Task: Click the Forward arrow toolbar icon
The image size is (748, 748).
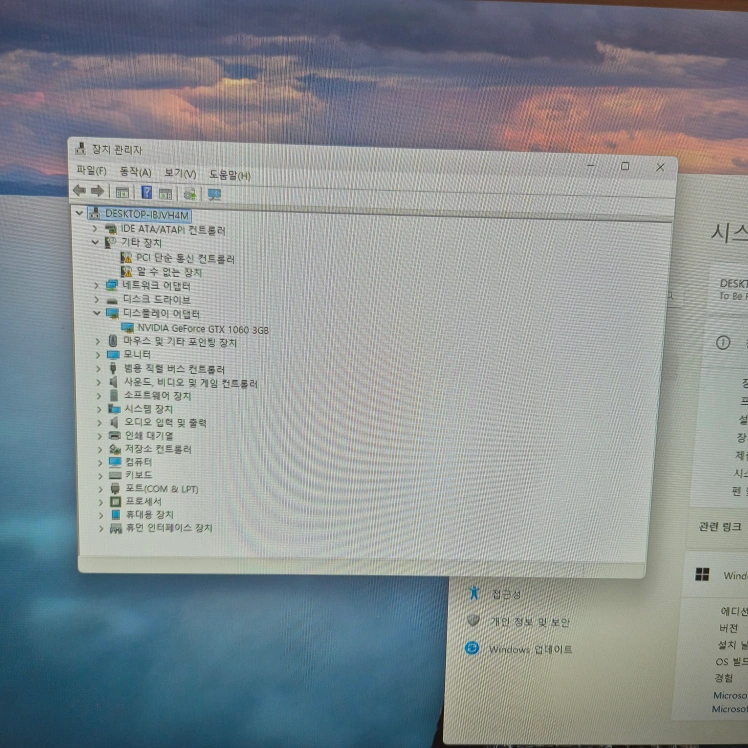Action: (x=97, y=191)
